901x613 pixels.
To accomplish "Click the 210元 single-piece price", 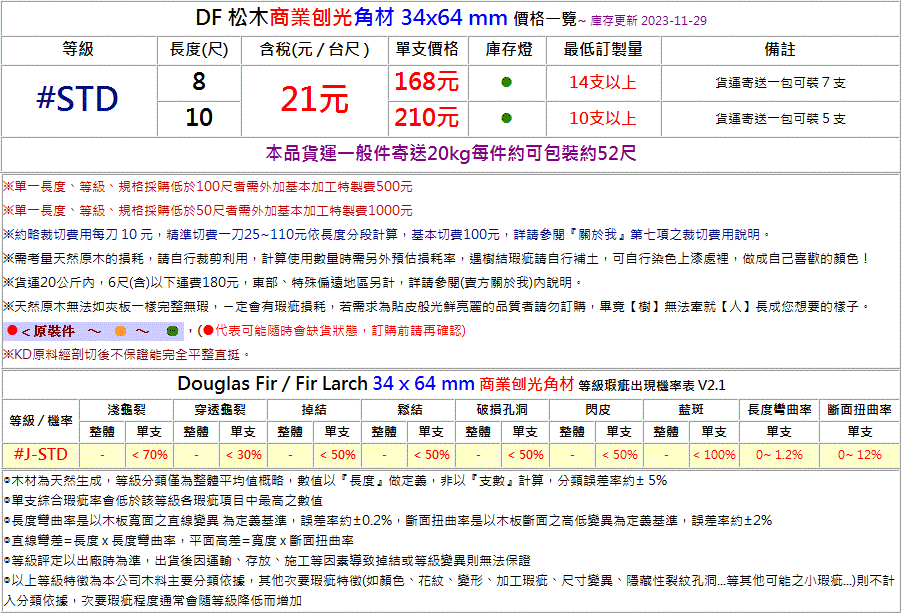I will [x=426, y=118].
